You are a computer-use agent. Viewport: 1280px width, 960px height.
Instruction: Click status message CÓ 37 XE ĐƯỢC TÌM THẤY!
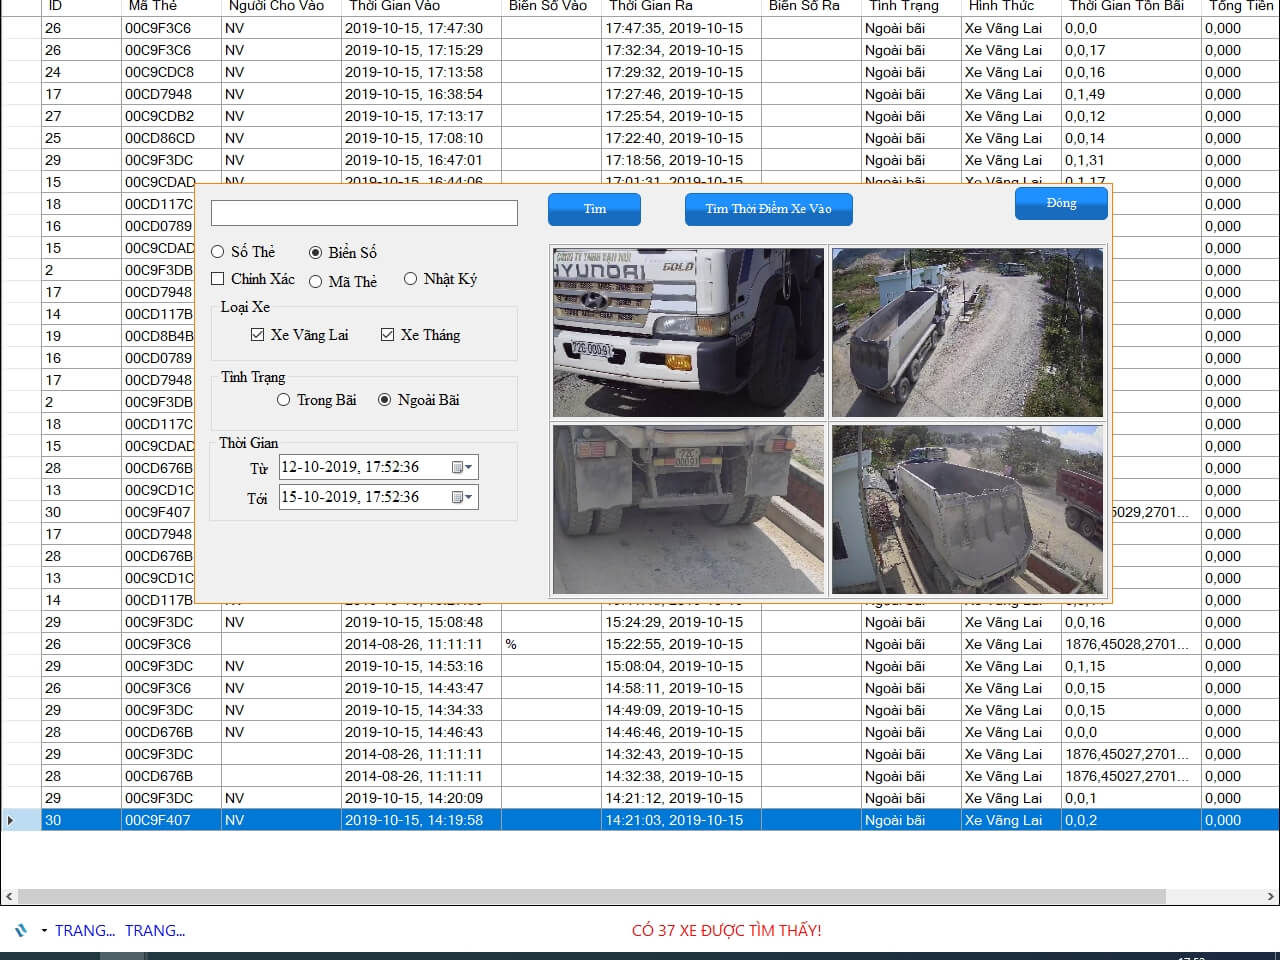coord(726,931)
